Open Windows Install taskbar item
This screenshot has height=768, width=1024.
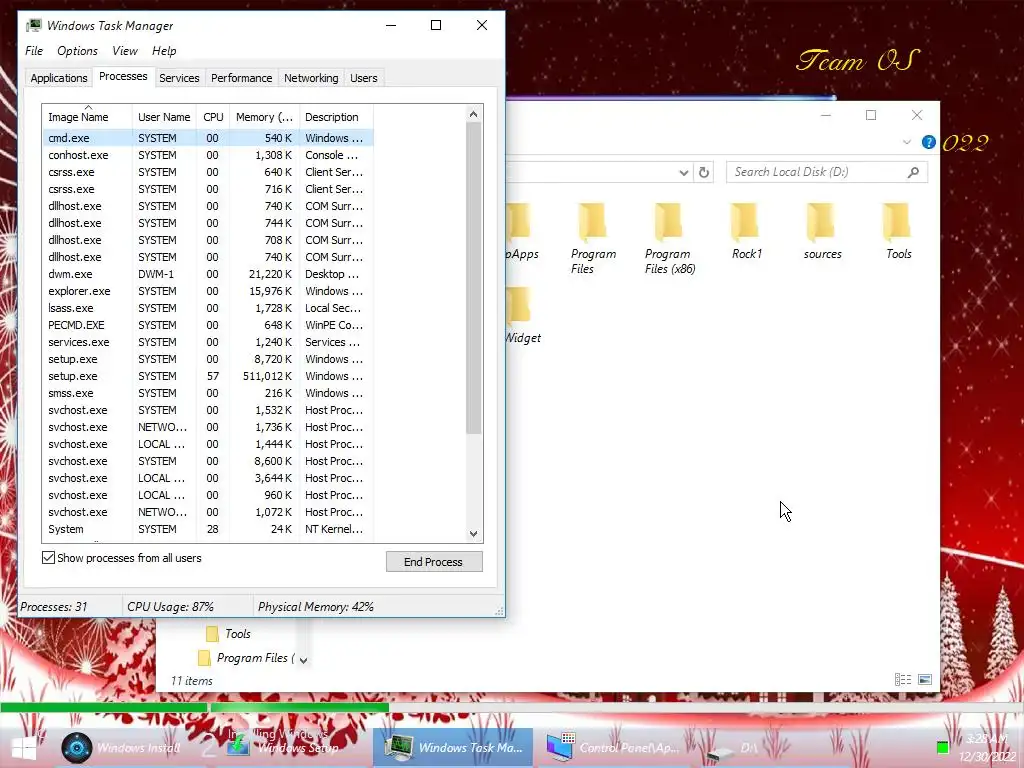coord(121,748)
